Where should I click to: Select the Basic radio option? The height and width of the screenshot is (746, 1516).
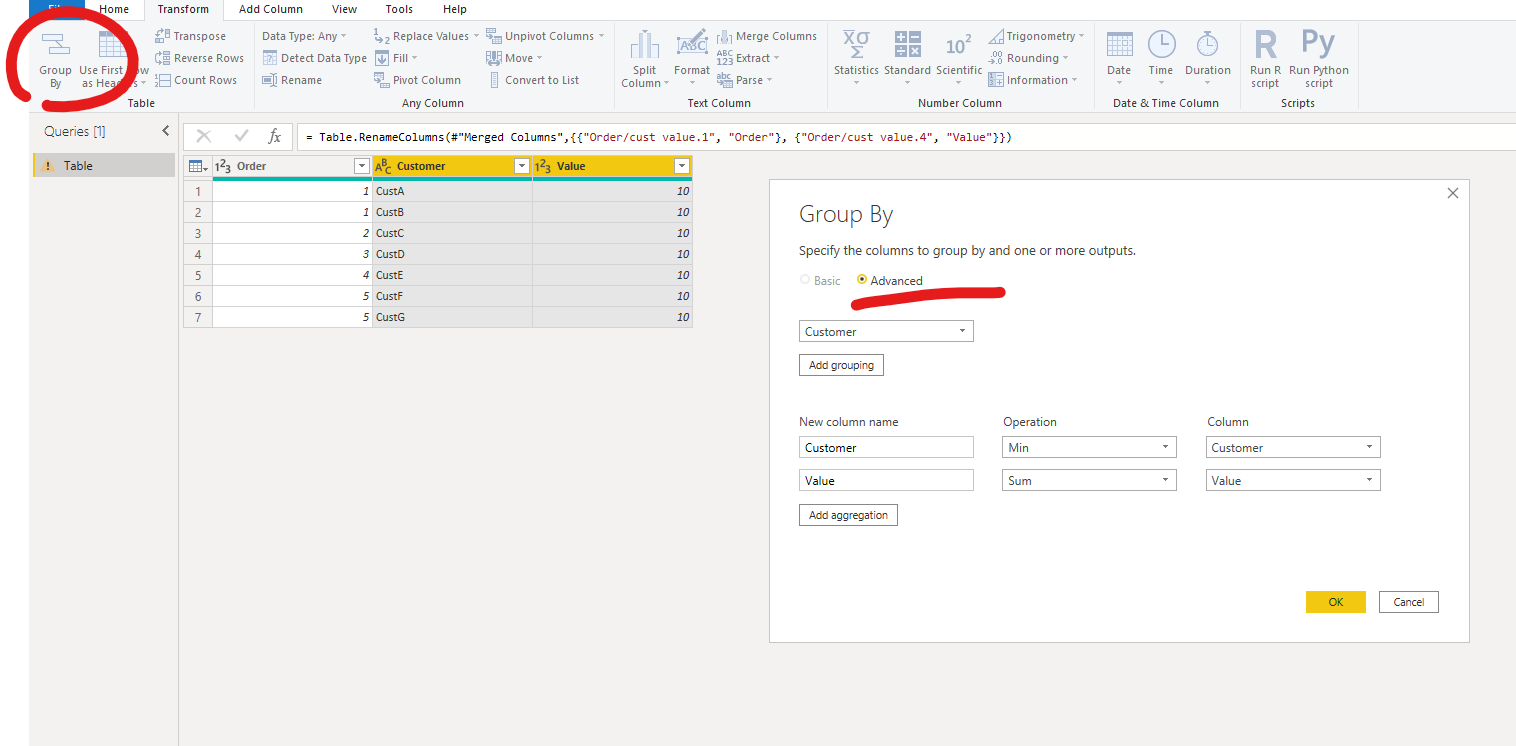805,280
